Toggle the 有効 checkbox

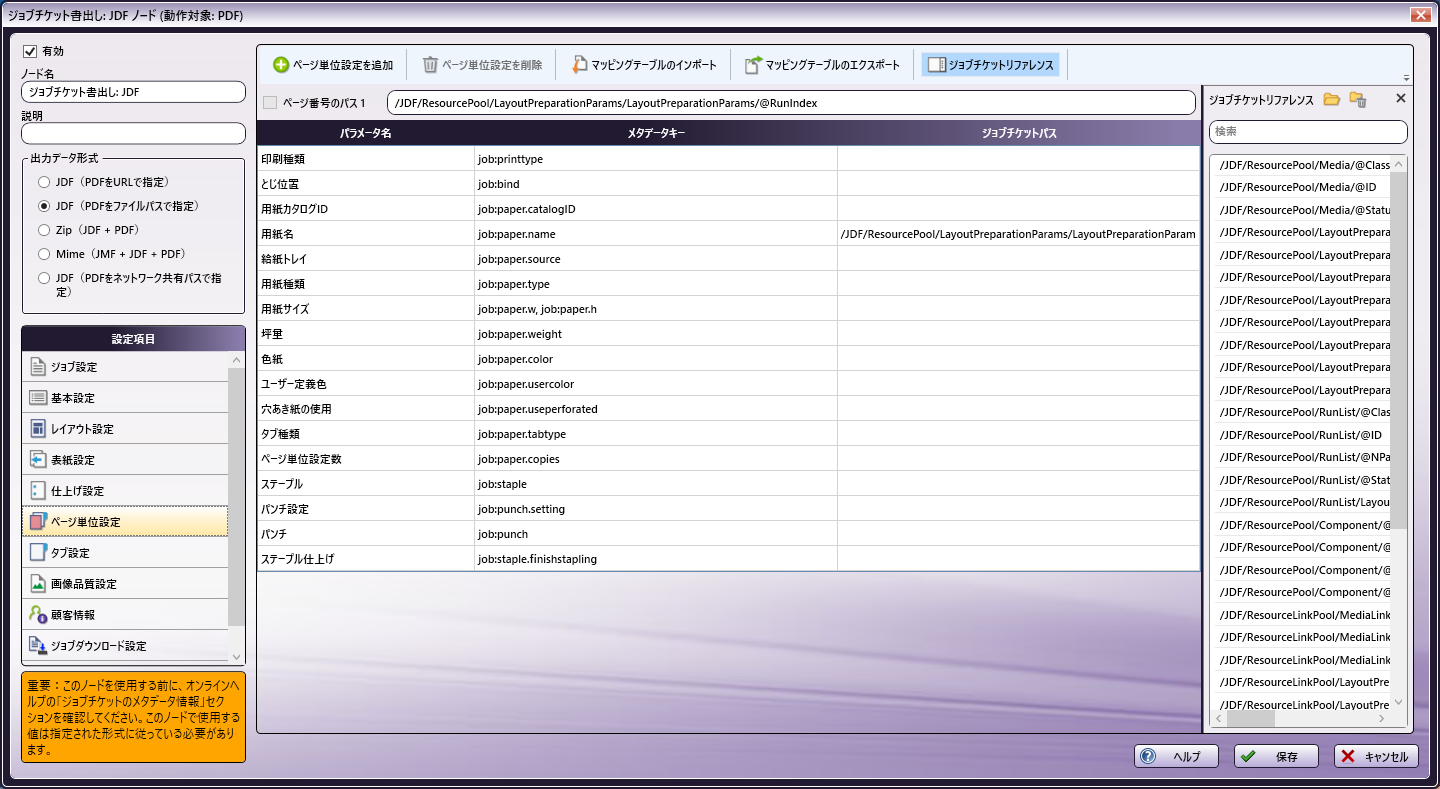(x=30, y=51)
